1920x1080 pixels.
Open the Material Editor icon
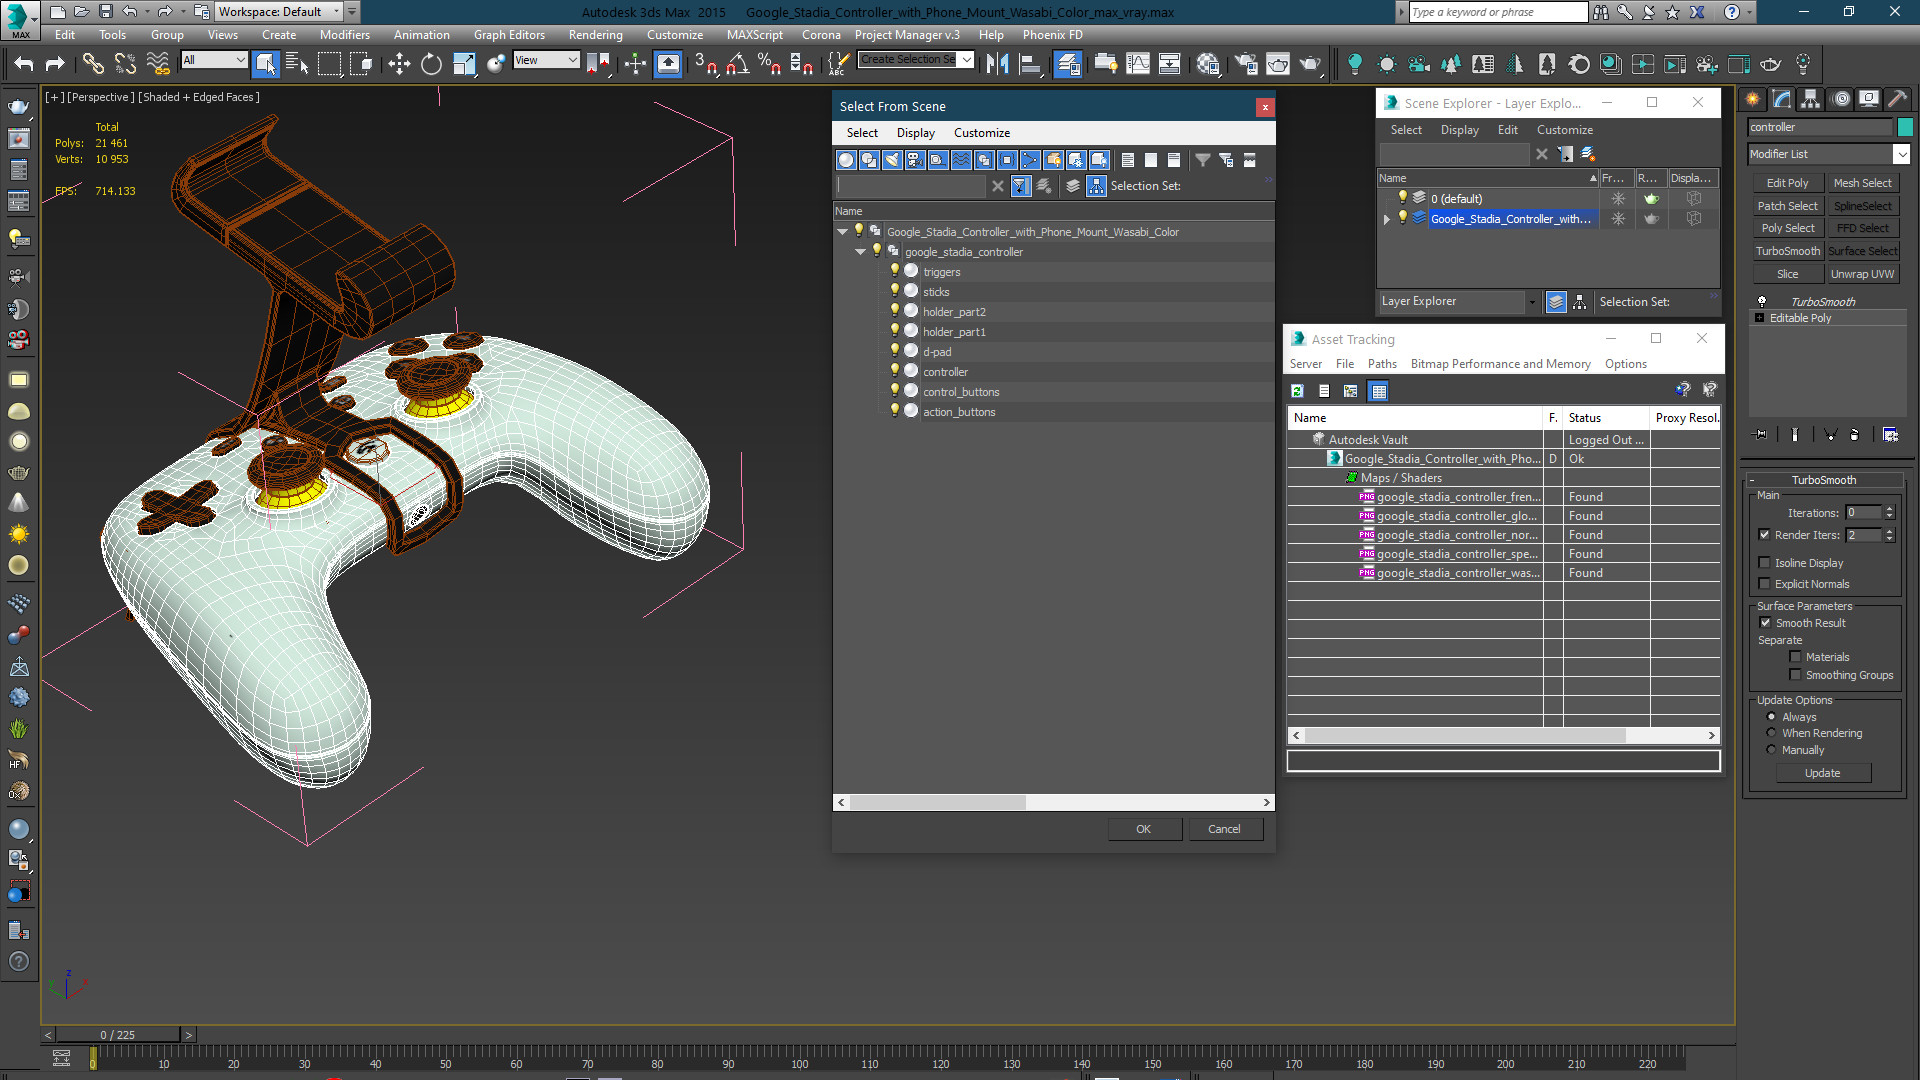(x=1208, y=64)
